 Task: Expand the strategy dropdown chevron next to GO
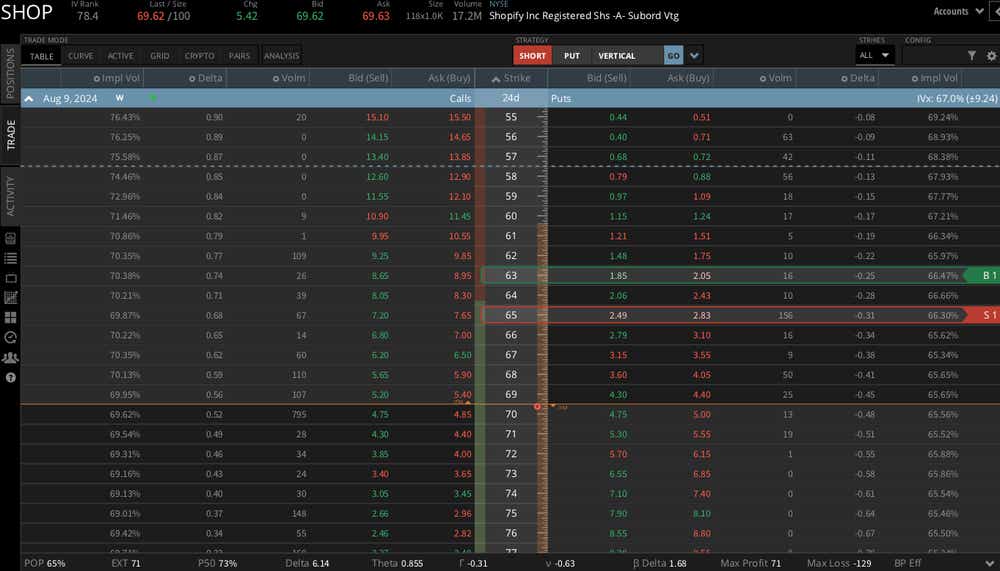[x=694, y=56]
